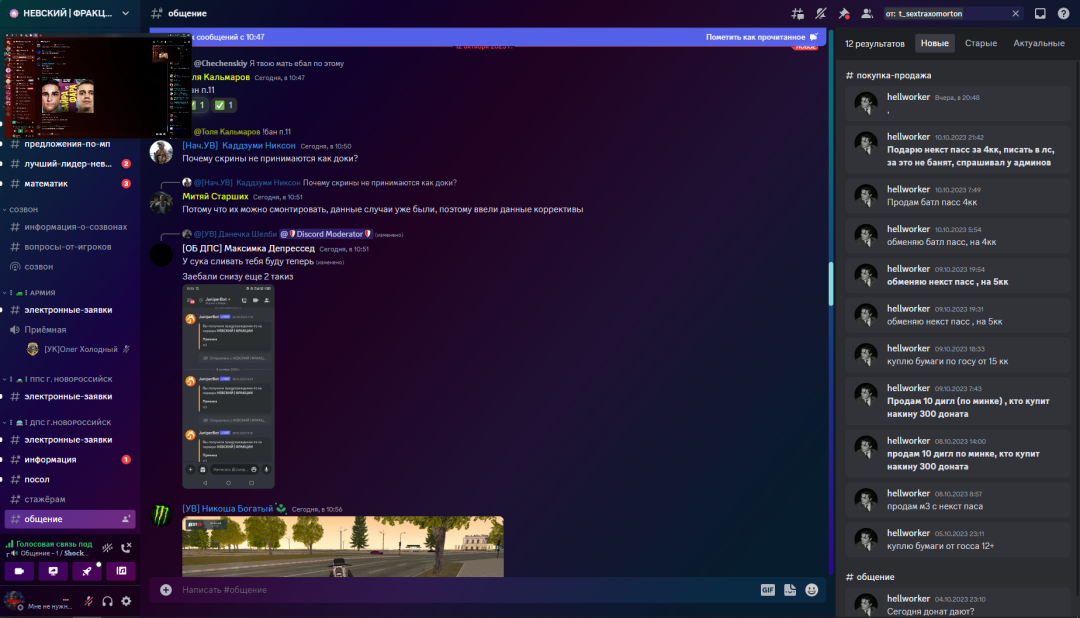The image size is (1080, 618).
Task: Open the soundboard button
Action: 121,571
